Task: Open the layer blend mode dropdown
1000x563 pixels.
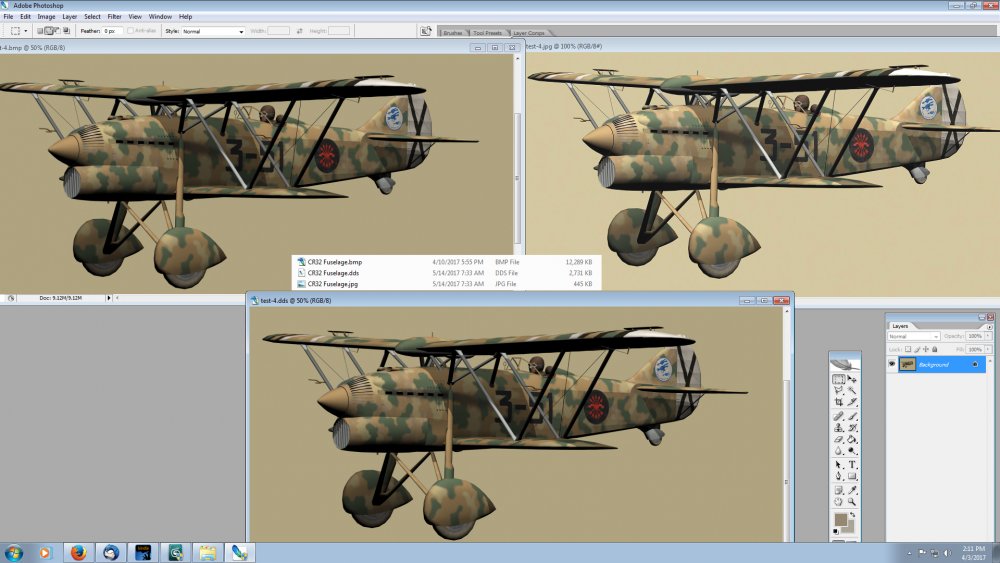Action: [913, 336]
